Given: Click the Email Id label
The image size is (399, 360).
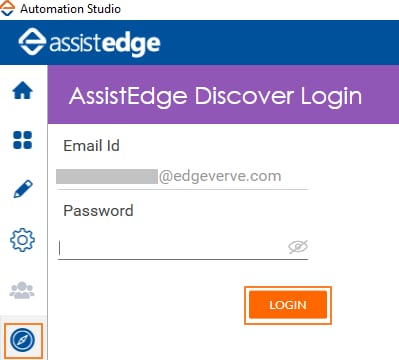Looking at the screenshot, I should [x=91, y=146].
